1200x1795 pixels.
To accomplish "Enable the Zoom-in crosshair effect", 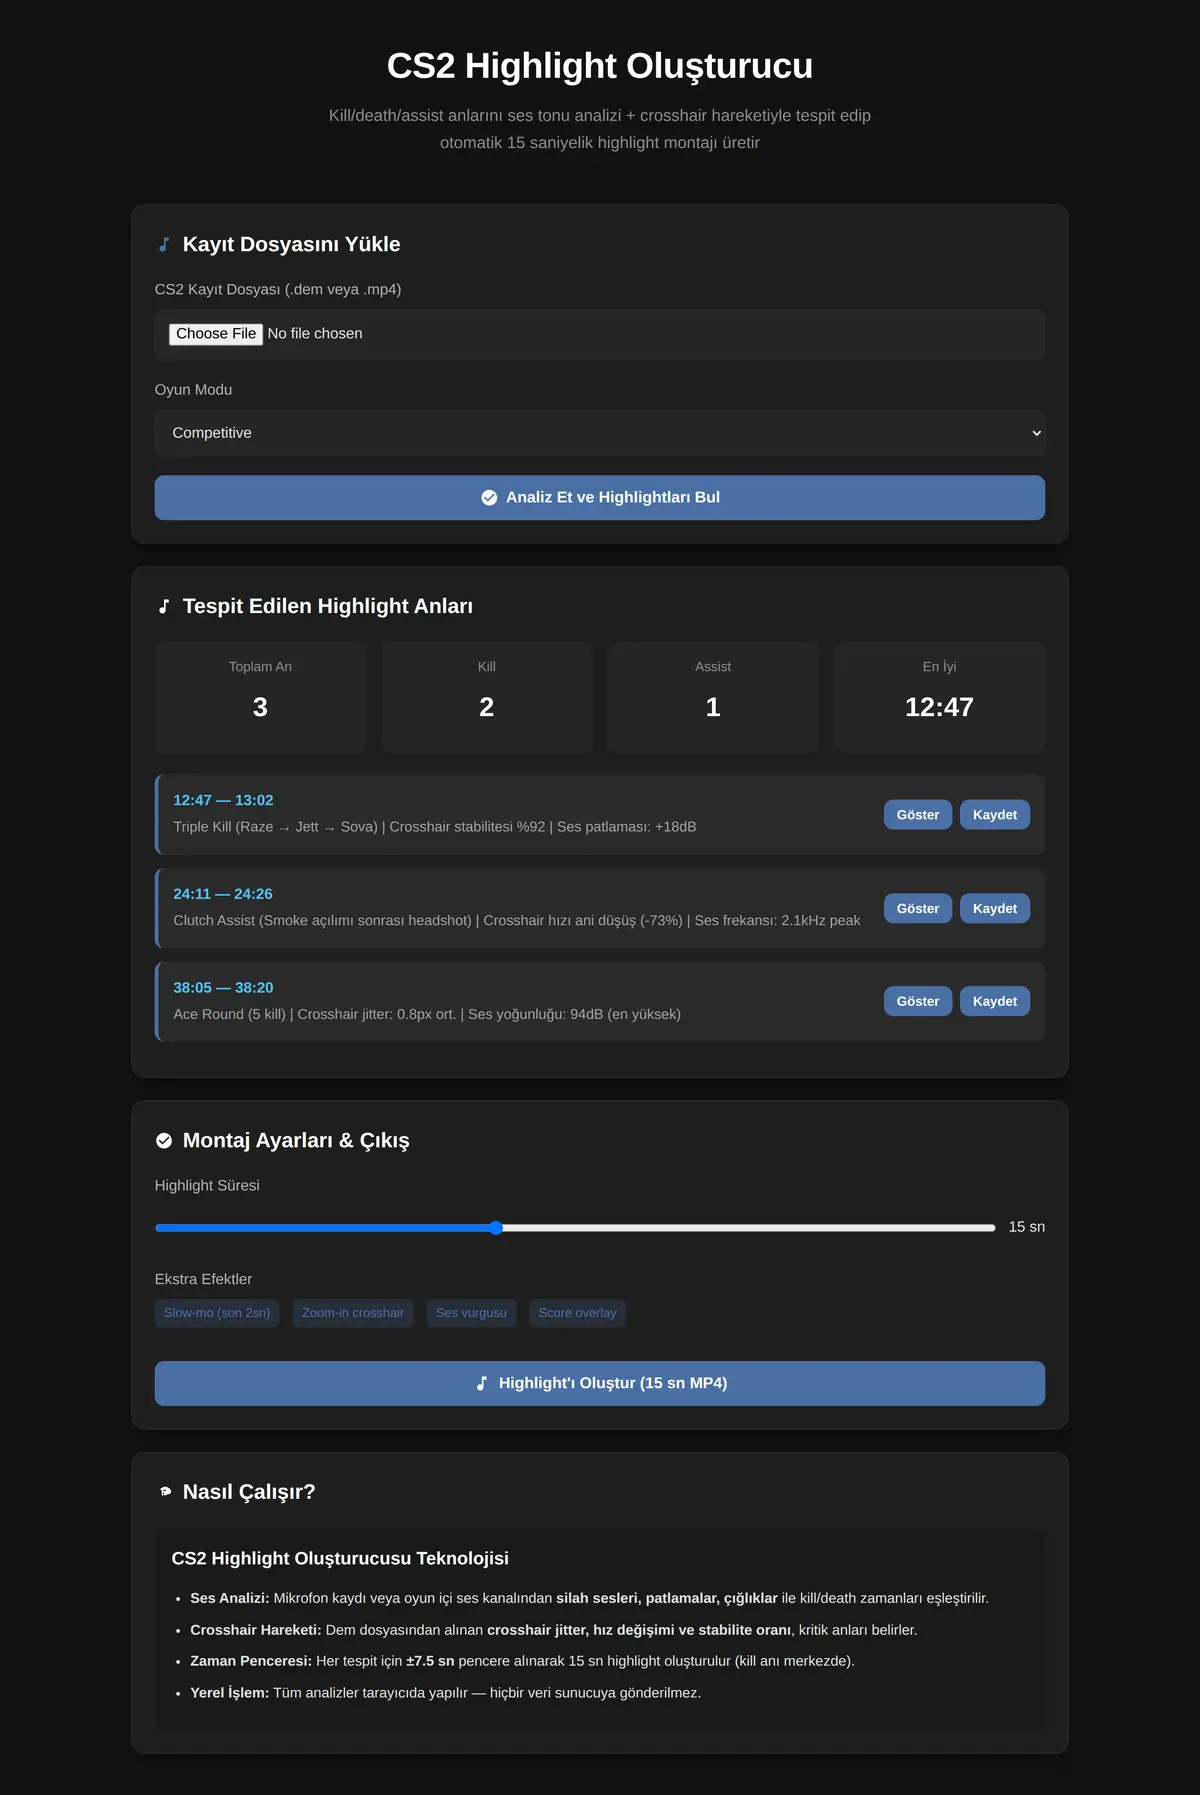I will 353,1313.
